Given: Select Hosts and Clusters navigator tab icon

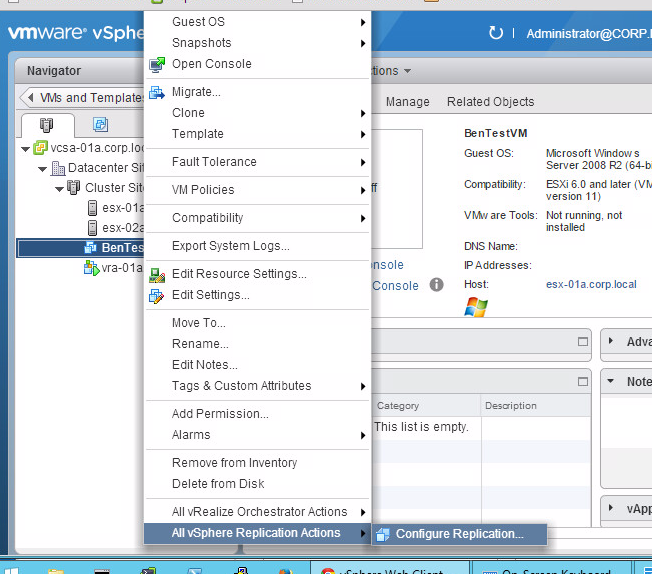Looking at the screenshot, I should (x=46, y=124).
